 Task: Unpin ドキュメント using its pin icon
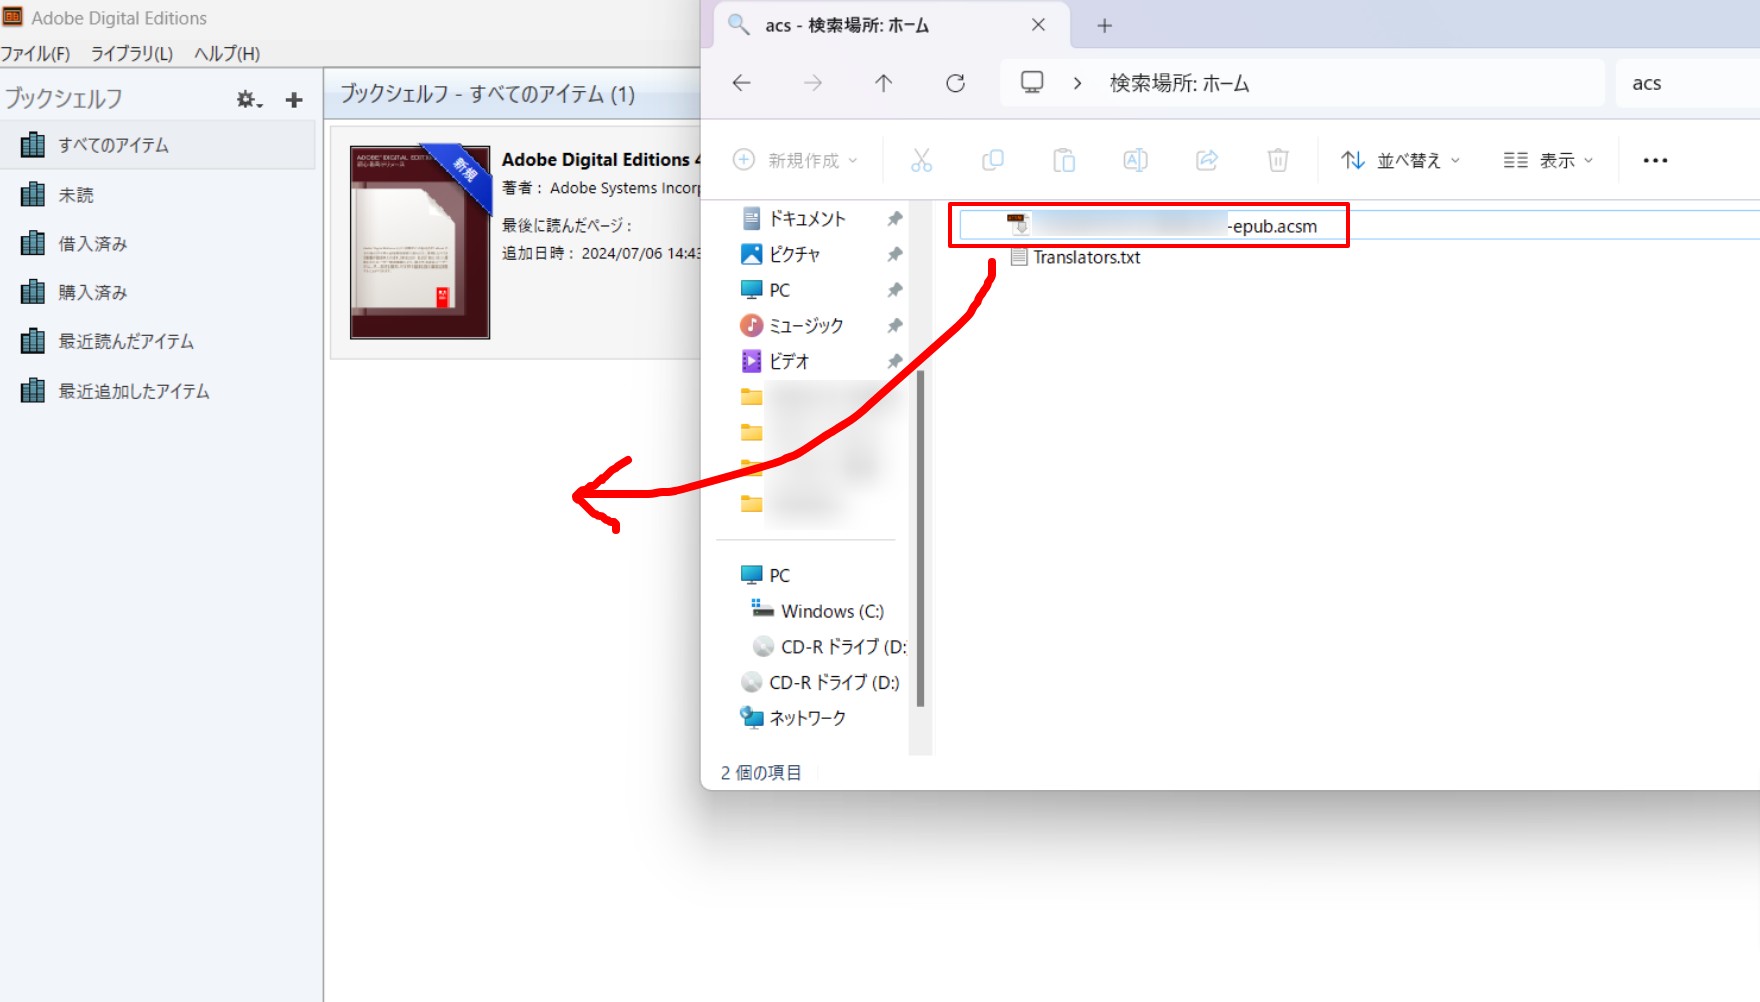point(895,218)
